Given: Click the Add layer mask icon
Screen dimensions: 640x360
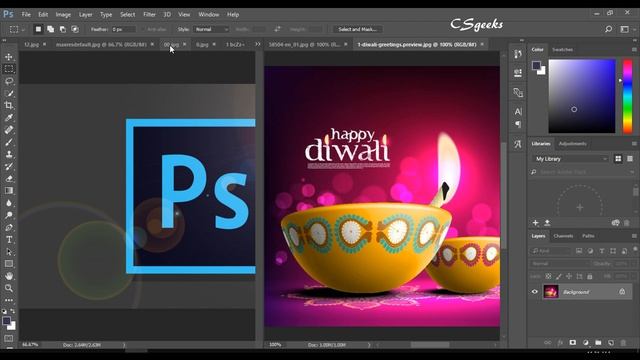Looking at the screenshot, I should point(573,342).
